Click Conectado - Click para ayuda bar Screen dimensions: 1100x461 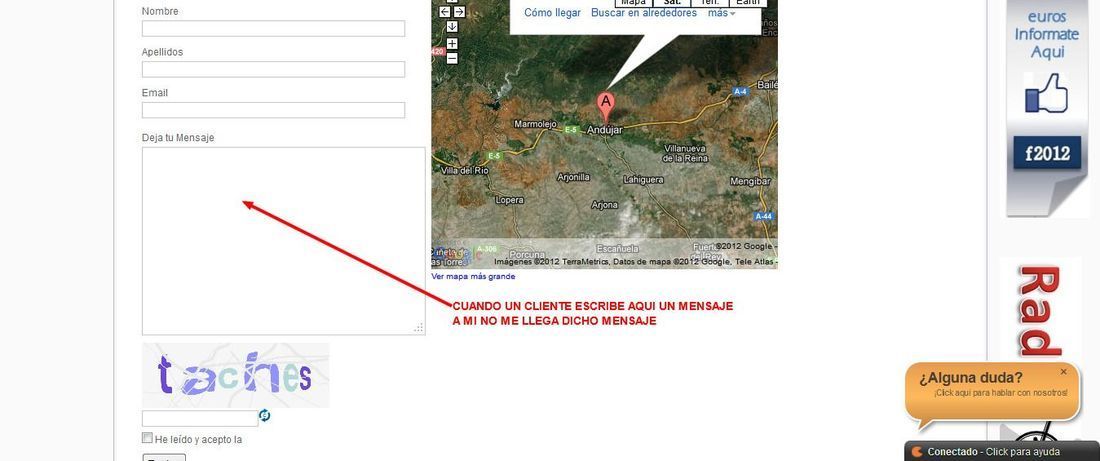point(1002,452)
